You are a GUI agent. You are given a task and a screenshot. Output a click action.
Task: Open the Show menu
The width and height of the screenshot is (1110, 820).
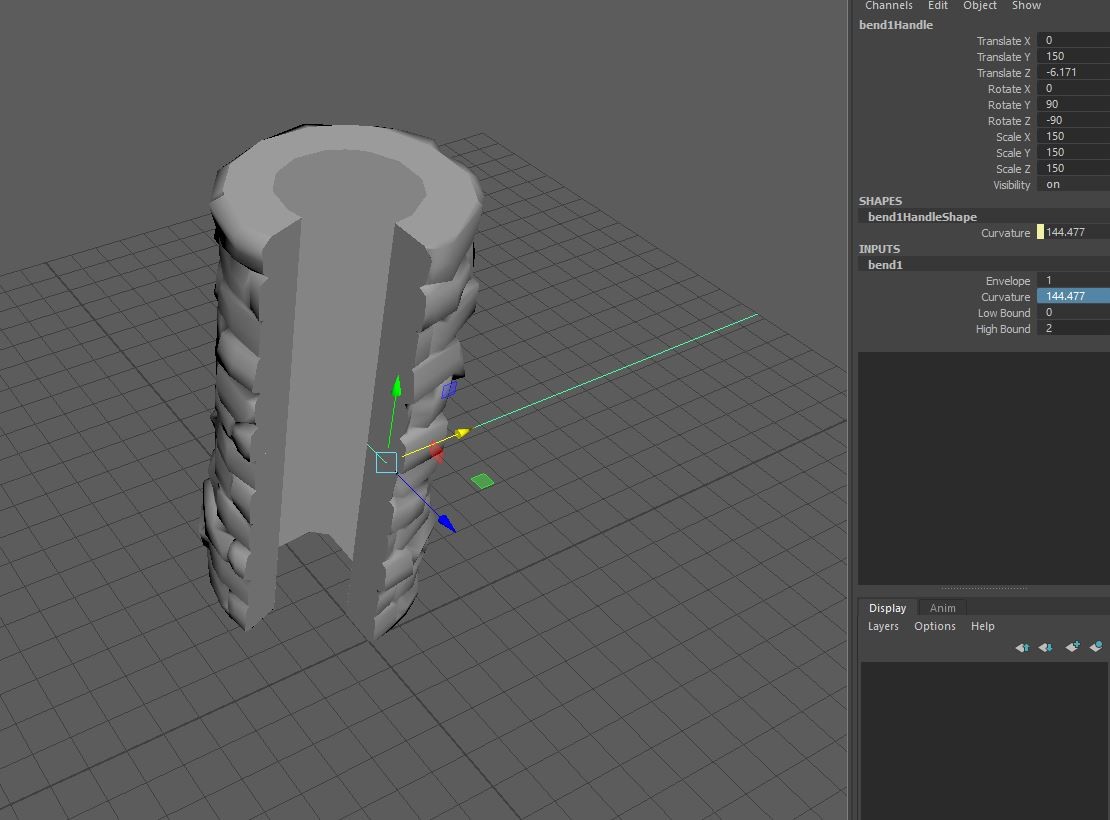1026,6
